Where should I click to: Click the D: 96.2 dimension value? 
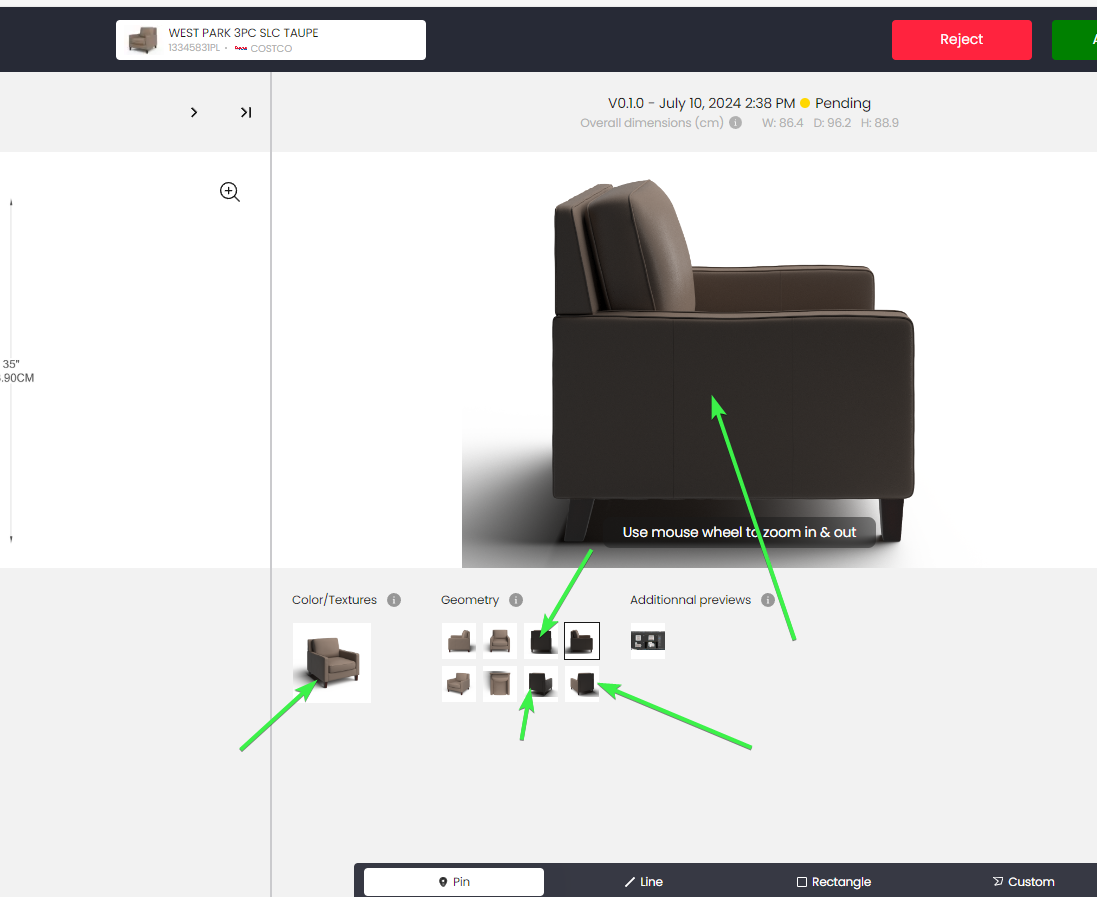832,122
